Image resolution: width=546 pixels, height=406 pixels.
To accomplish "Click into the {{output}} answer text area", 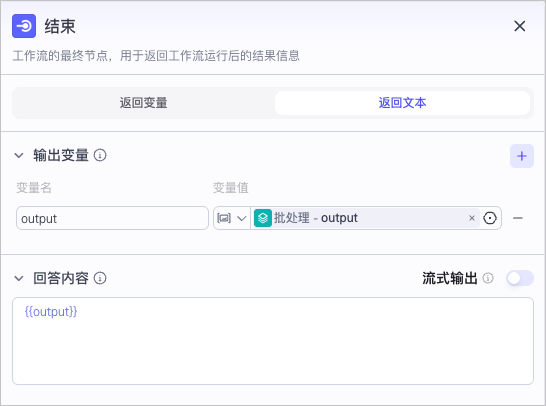I will point(273,341).
